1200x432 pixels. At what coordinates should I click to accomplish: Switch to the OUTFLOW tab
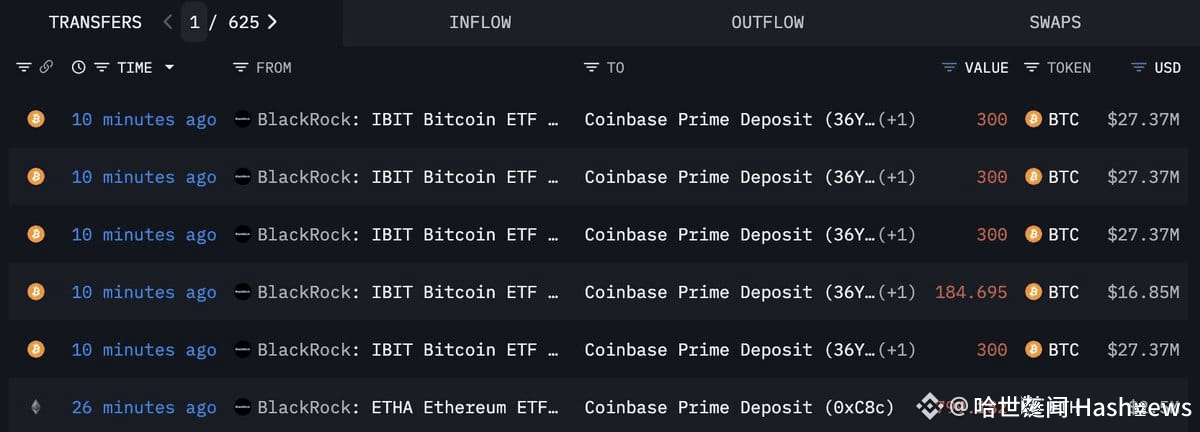(x=767, y=22)
